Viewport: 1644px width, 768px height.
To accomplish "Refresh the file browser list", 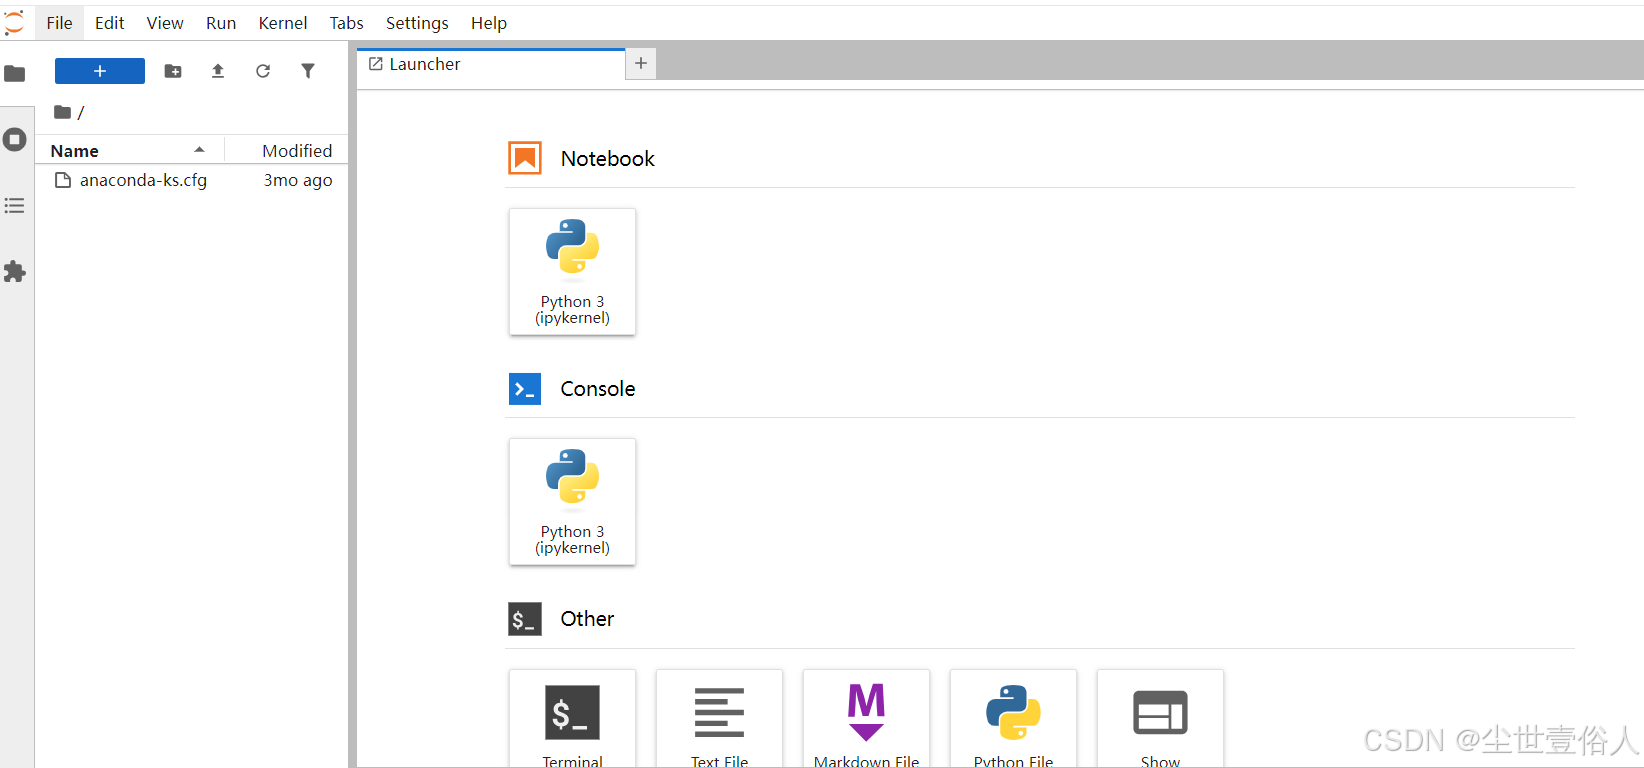I will [x=263, y=71].
